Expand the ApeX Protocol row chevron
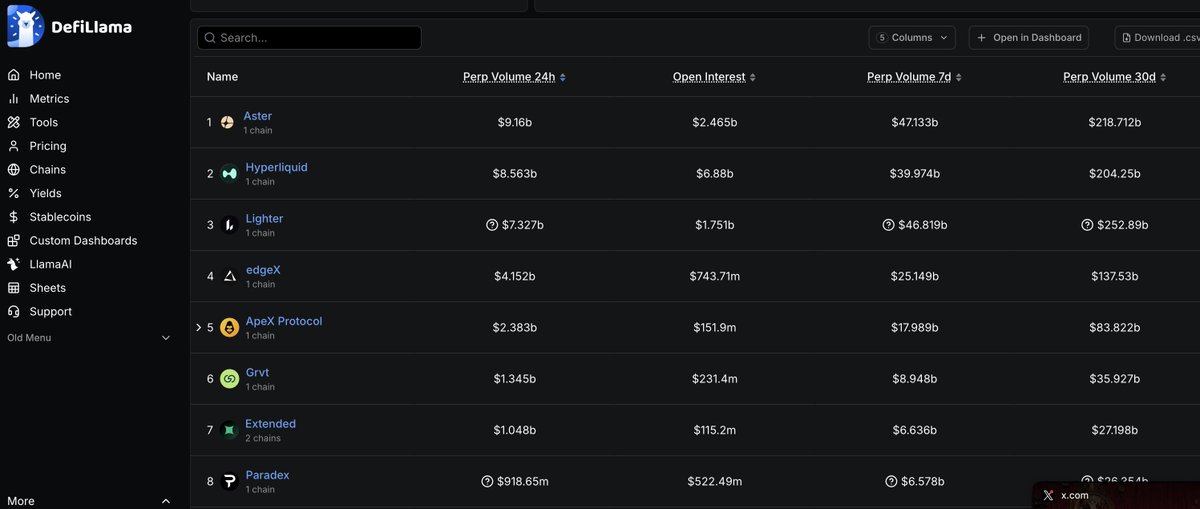 click(199, 327)
